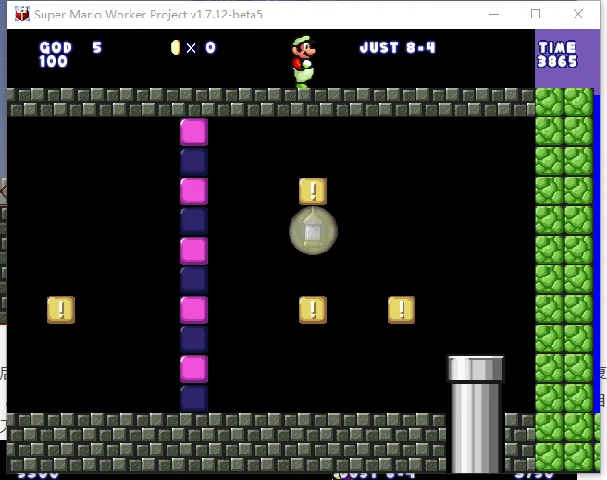Maximize the Super Mario Worker Project window
Viewport: 607px width, 480px height.
536,14
